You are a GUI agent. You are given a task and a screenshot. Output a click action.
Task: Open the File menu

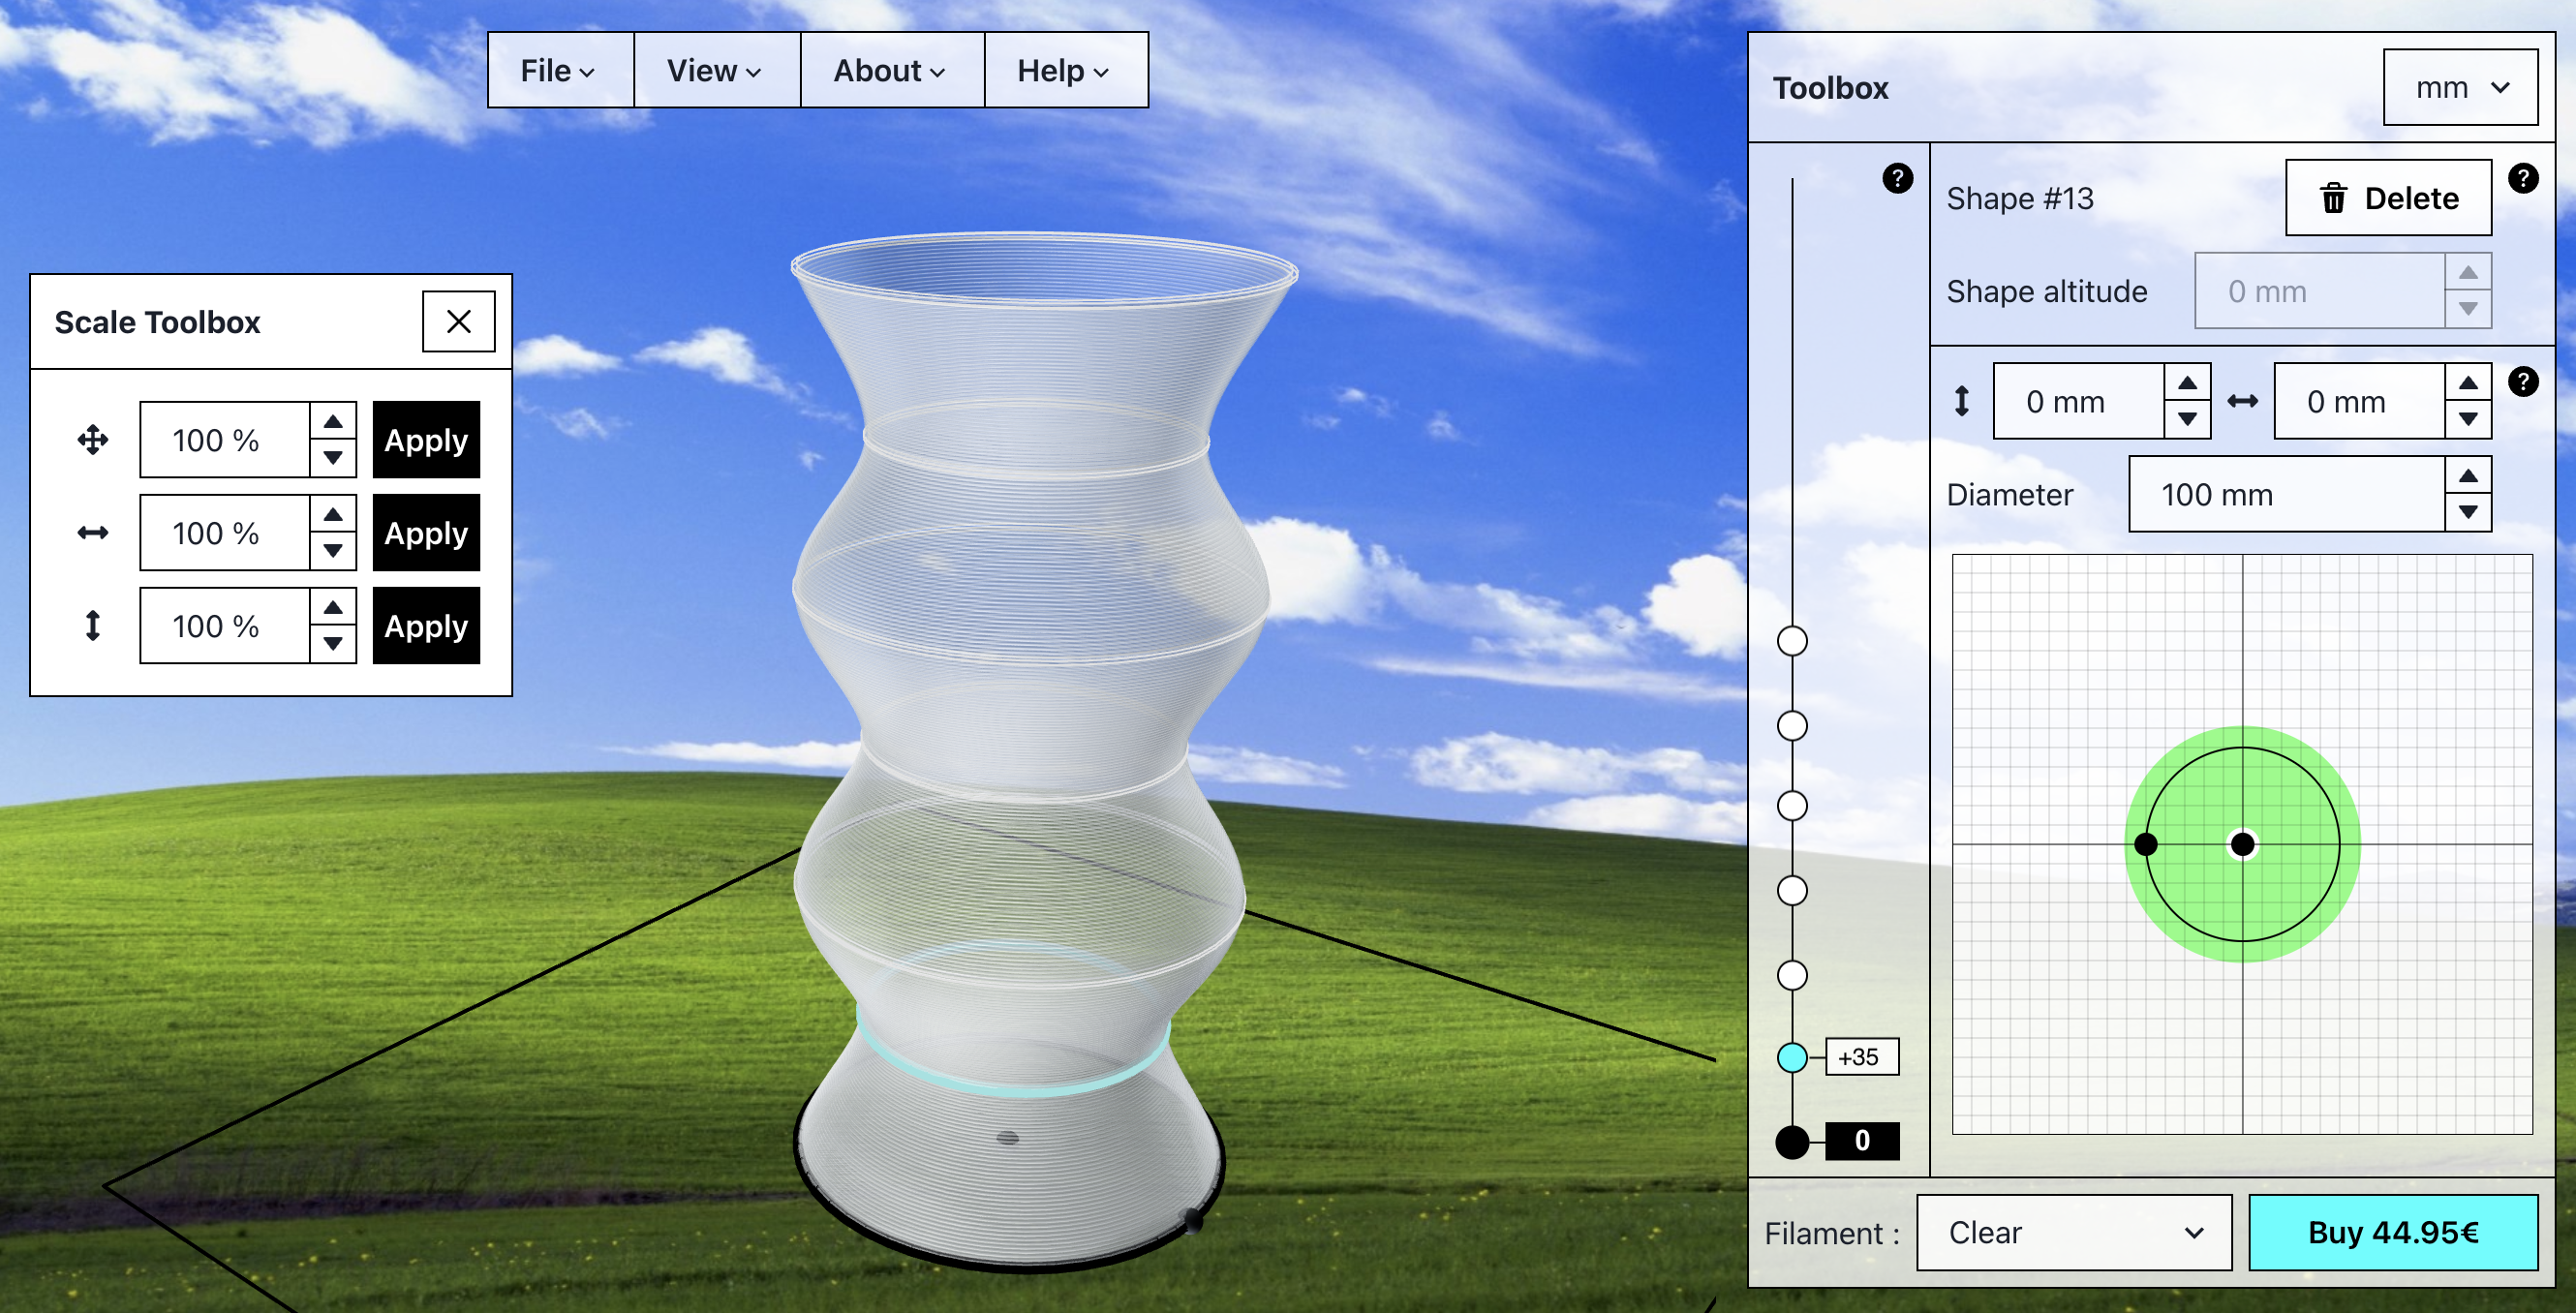coord(560,71)
